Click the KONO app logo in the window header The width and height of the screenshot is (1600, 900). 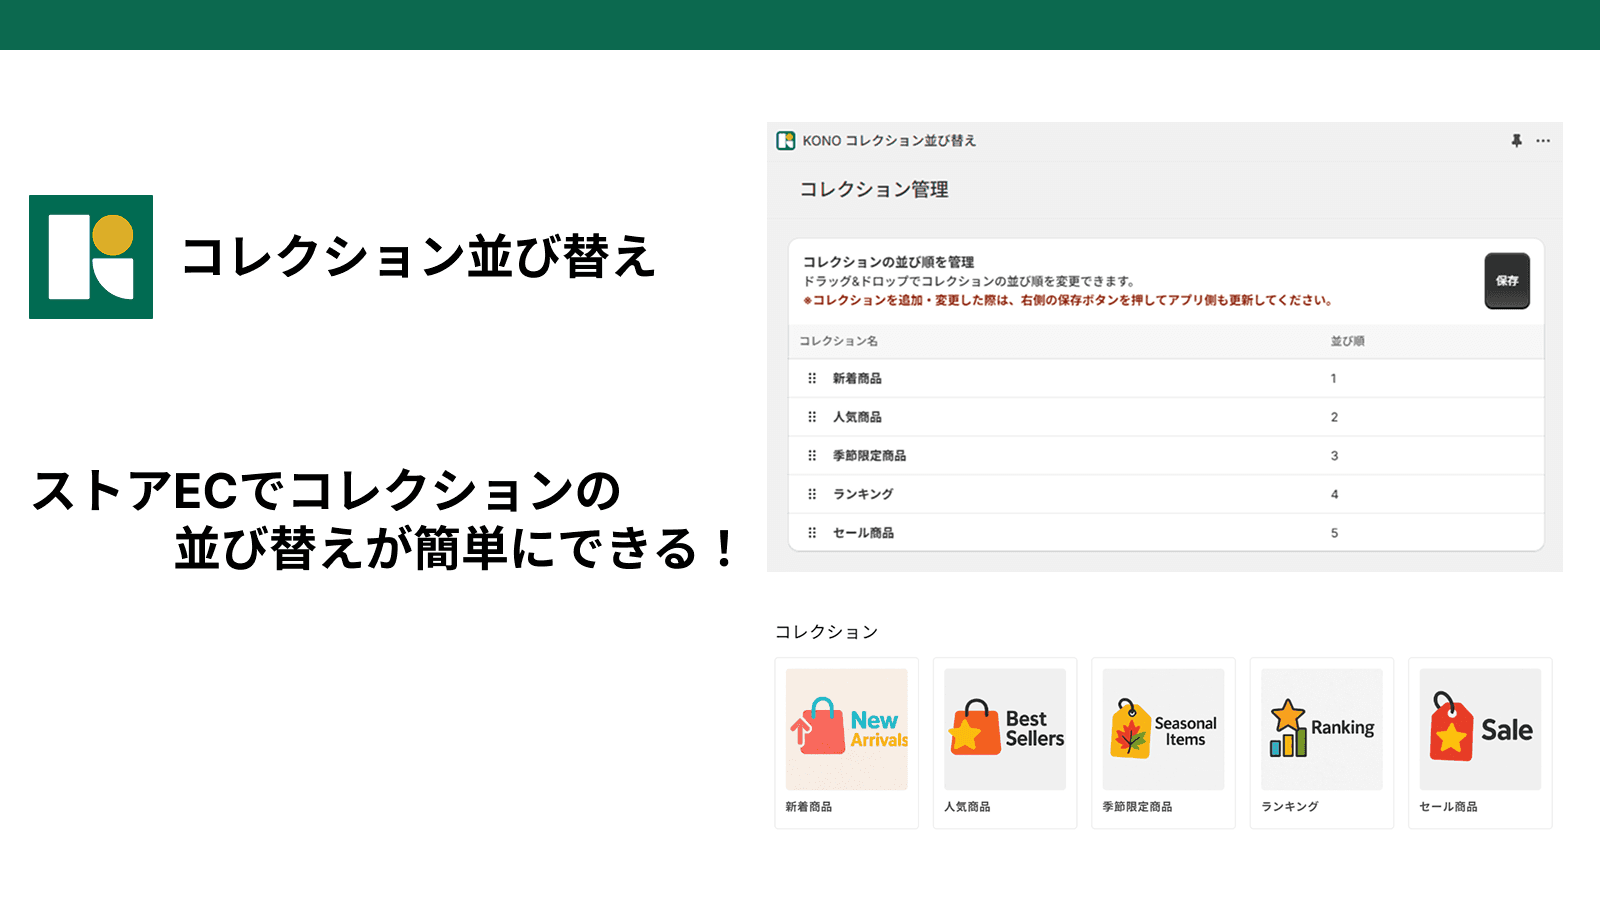point(786,141)
